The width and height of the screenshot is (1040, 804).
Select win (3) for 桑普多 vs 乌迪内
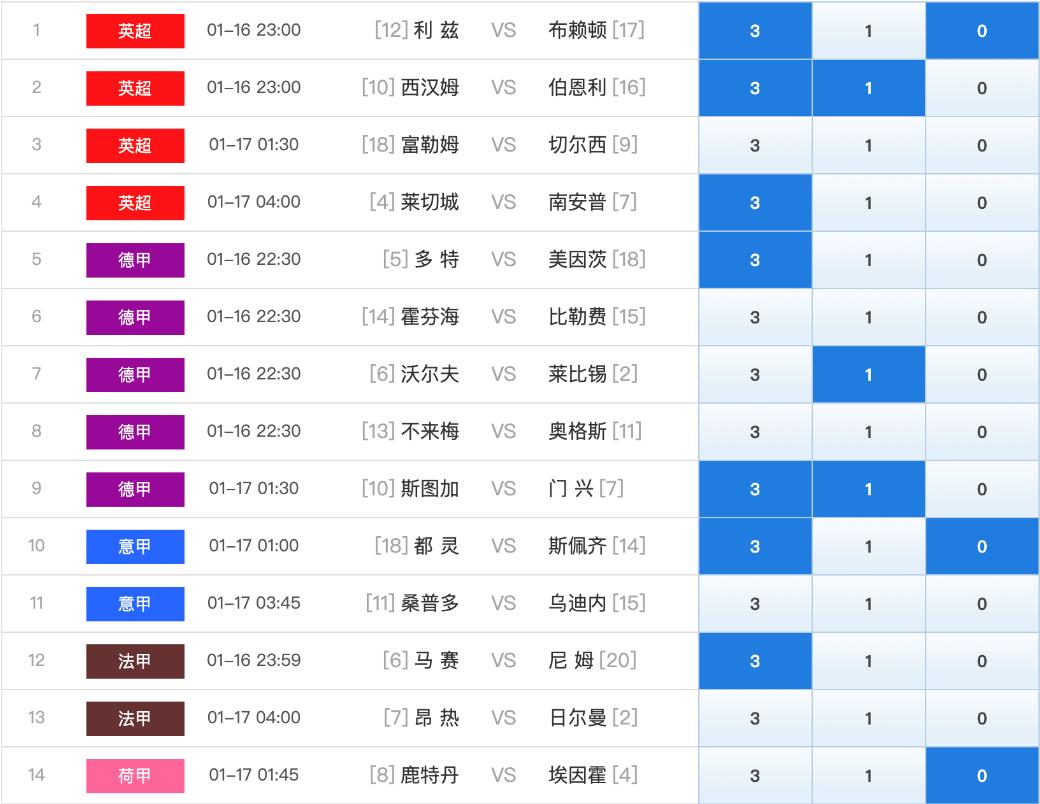tap(755, 604)
